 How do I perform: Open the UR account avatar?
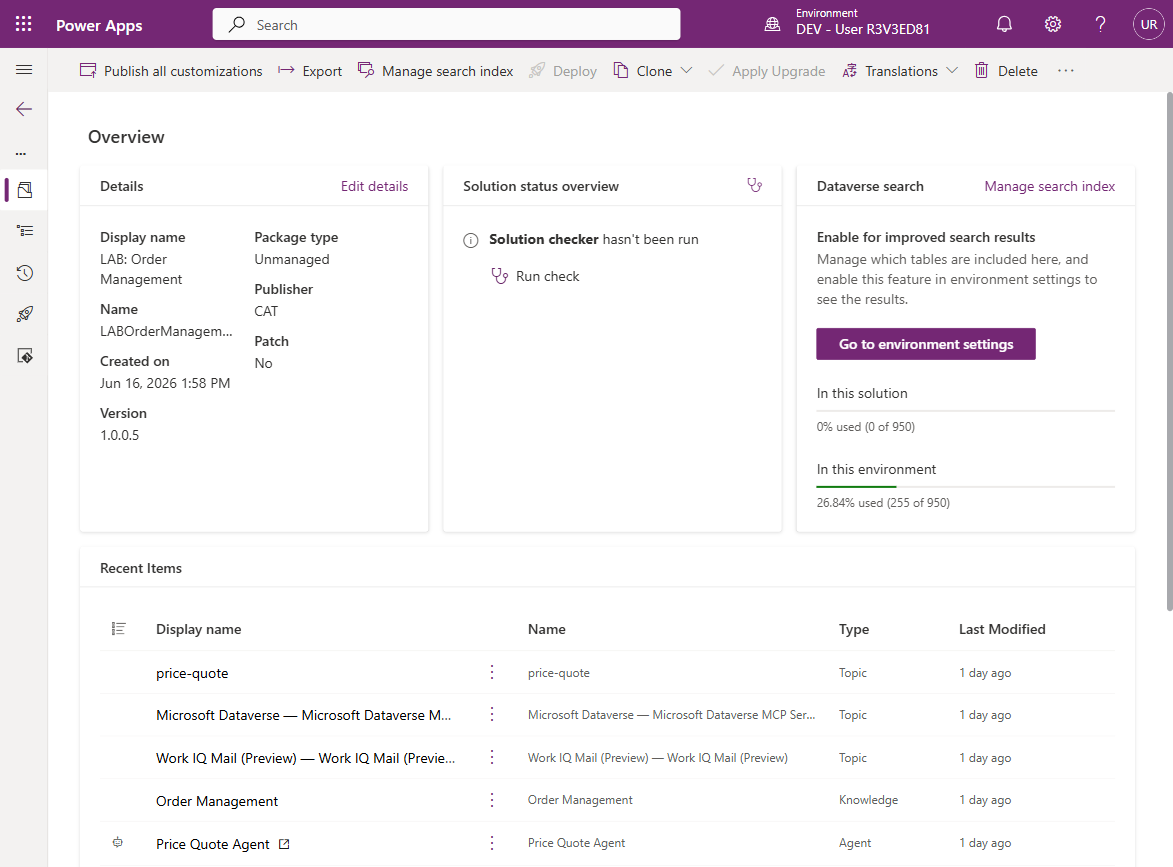point(1148,24)
